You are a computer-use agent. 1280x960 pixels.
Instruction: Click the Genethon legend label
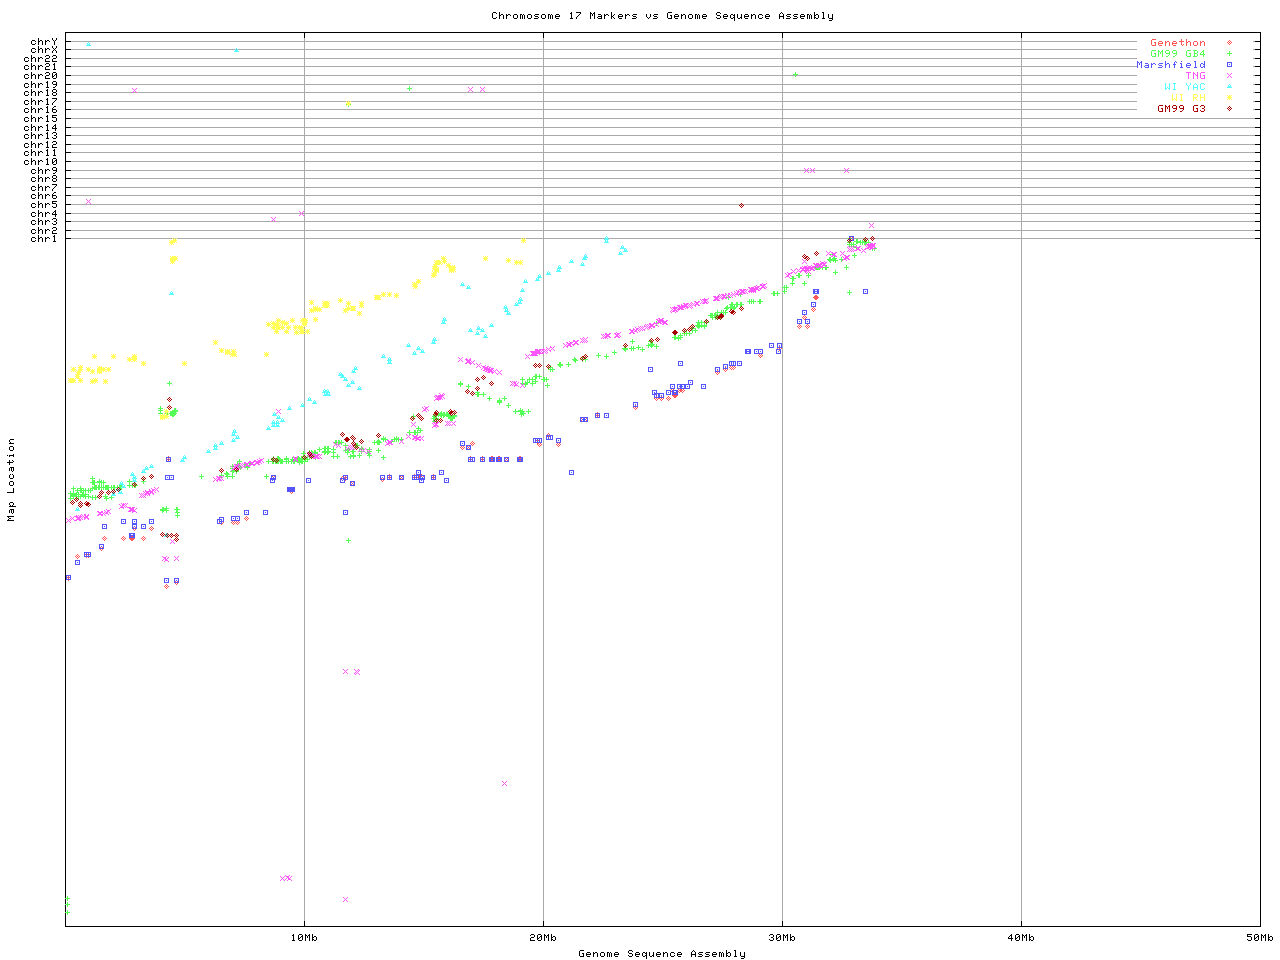tap(1177, 43)
